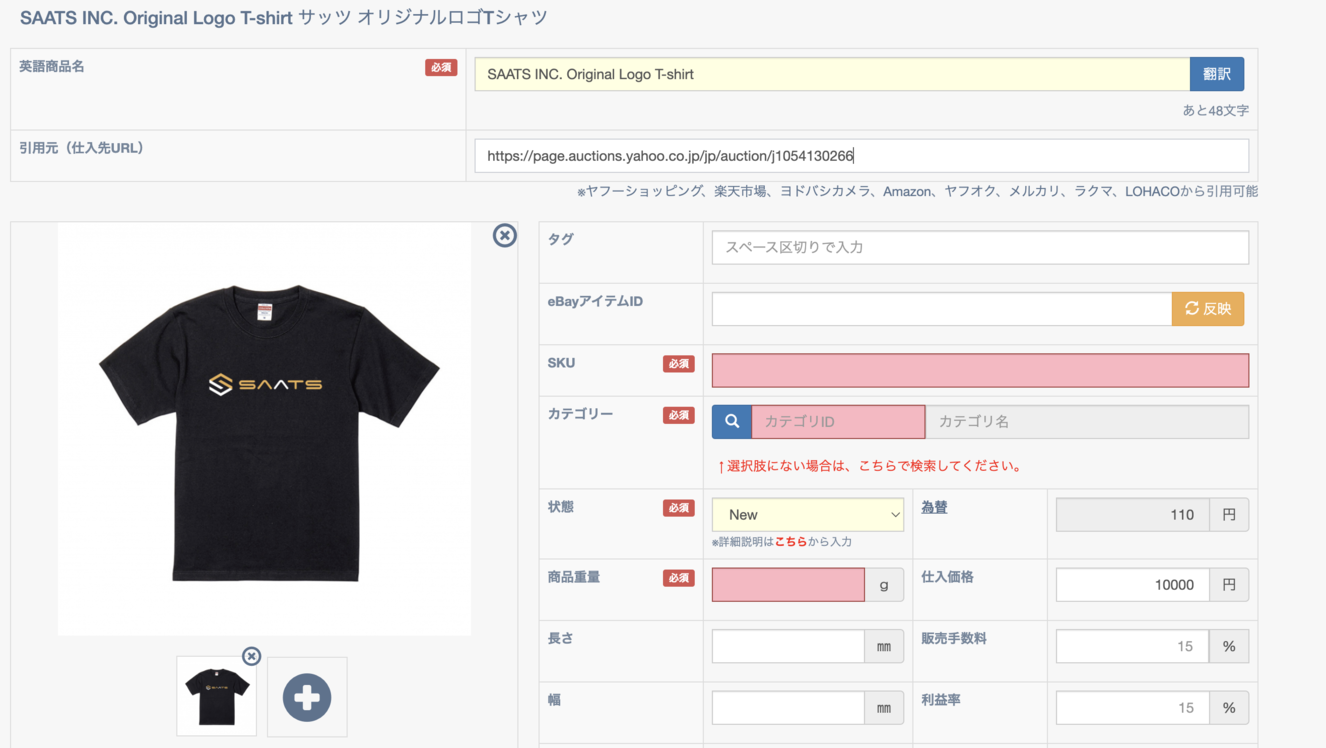Focus the SKU input field
The width and height of the screenshot is (1326, 748).
coord(979,371)
